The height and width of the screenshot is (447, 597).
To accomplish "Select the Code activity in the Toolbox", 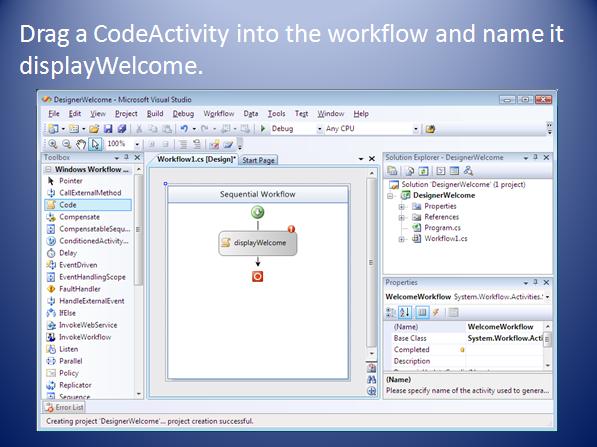I will (88, 205).
